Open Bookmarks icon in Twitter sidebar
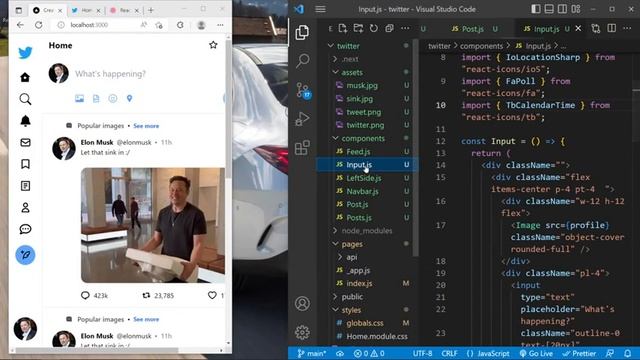This screenshot has height=360, width=640. coord(25,164)
